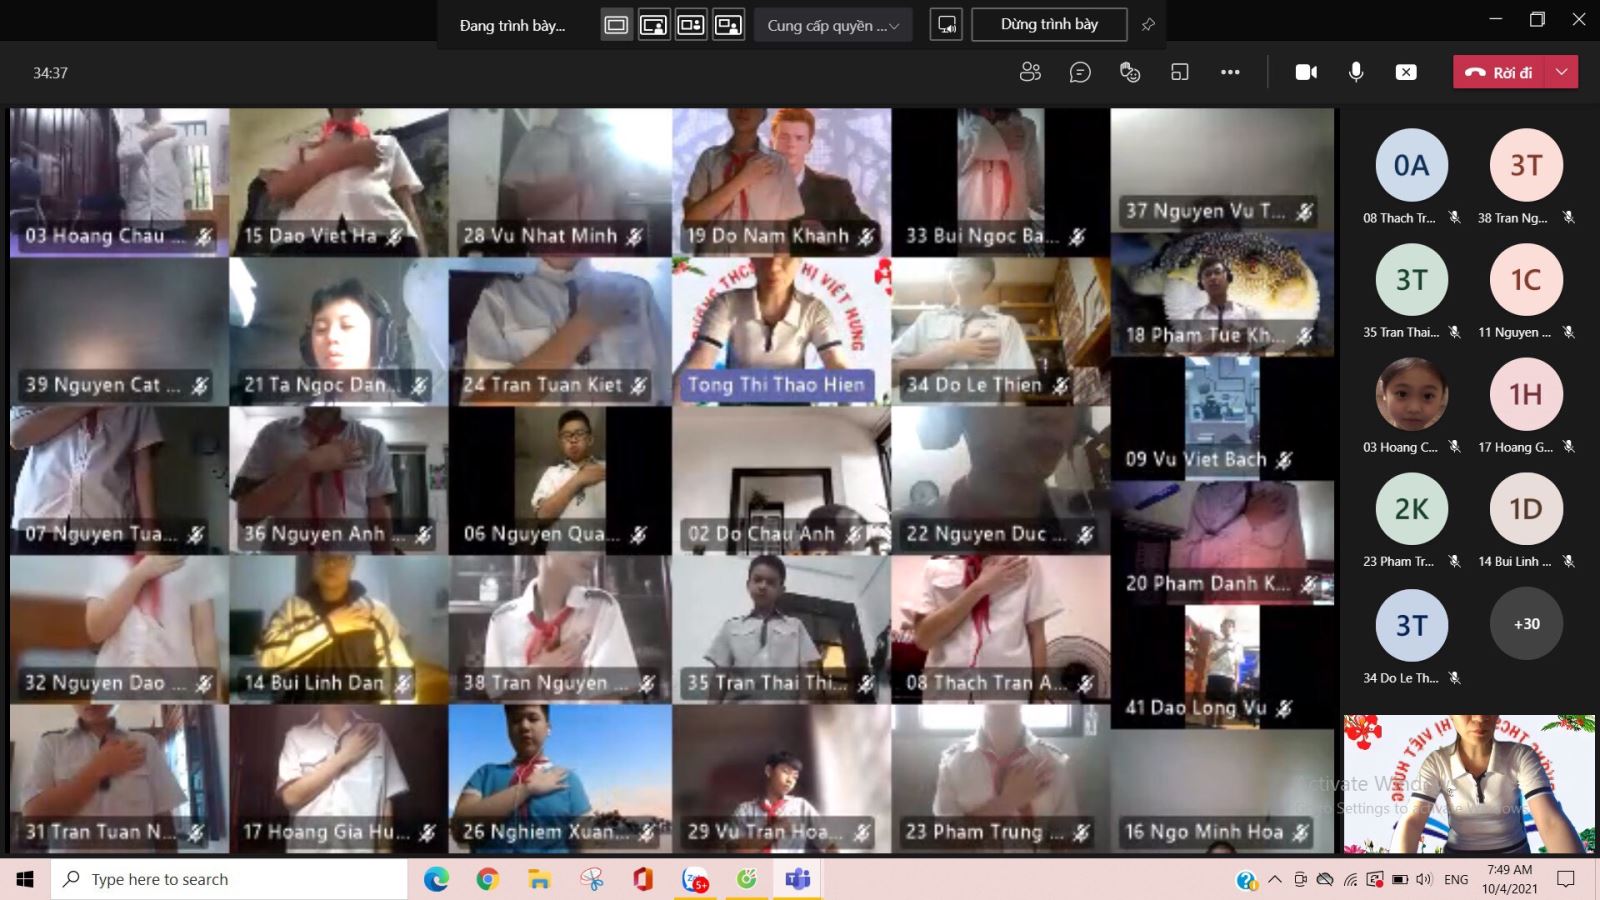
Task: Select content-only presenter layout
Action: click(x=616, y=25)
